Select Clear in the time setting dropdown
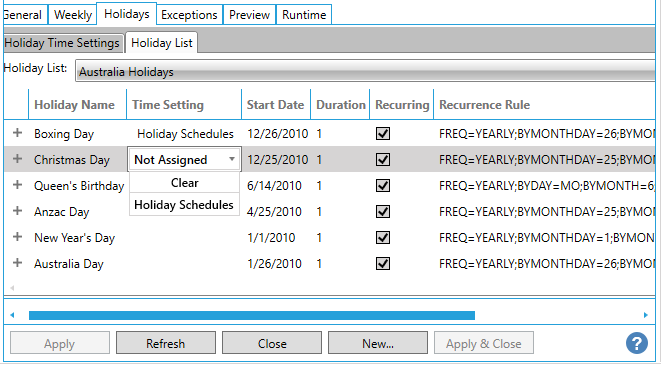 click(x=184, y=183)
